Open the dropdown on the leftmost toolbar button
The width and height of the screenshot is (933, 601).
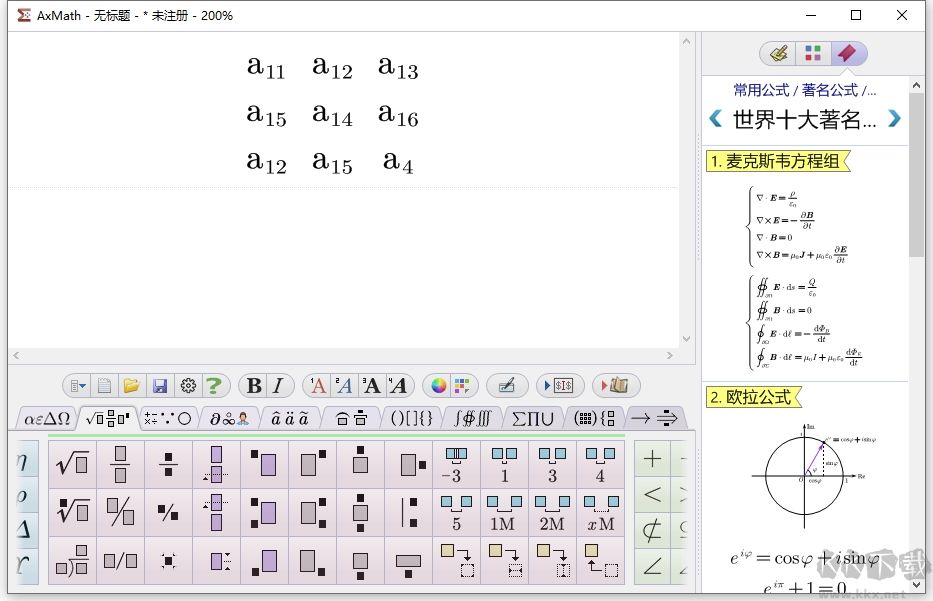(x=79, y=386)
